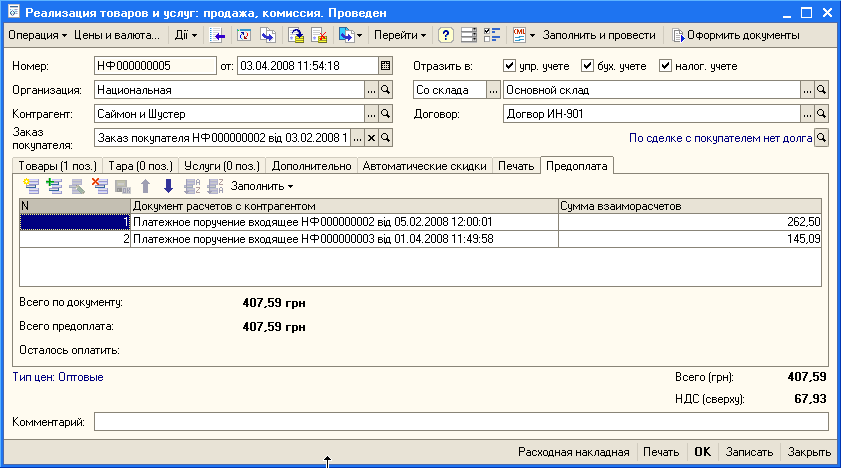The height and width of the screenshot is (468, 841).
Task: Click ellipsis button next to Организация field
Action: pos(371,90)
